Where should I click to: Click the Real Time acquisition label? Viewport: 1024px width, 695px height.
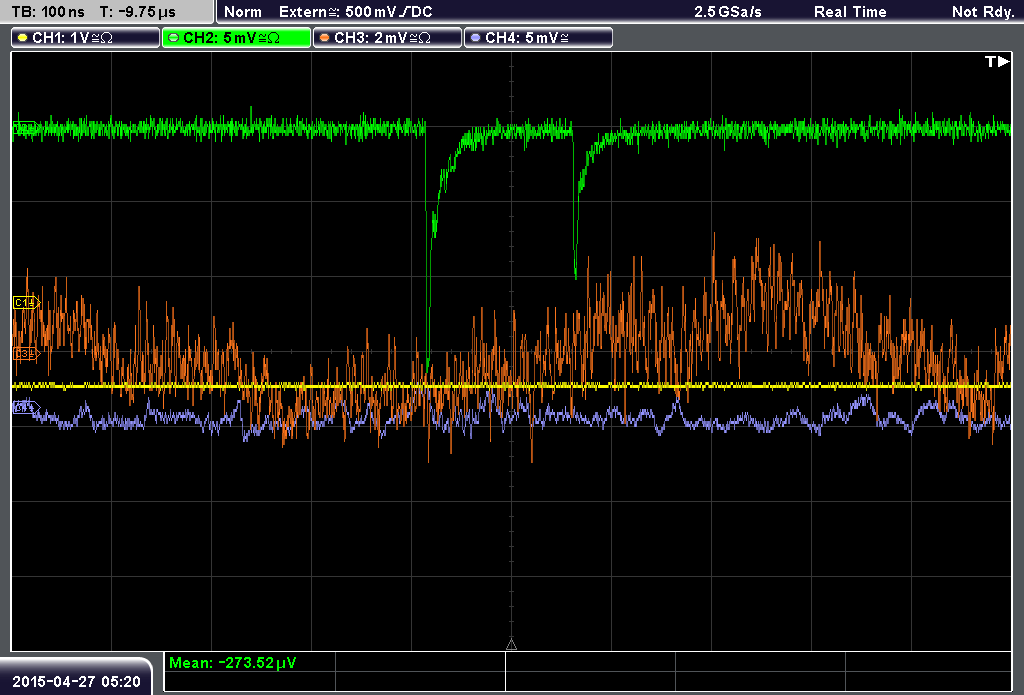pyautogui.click(x=850, y=12)
